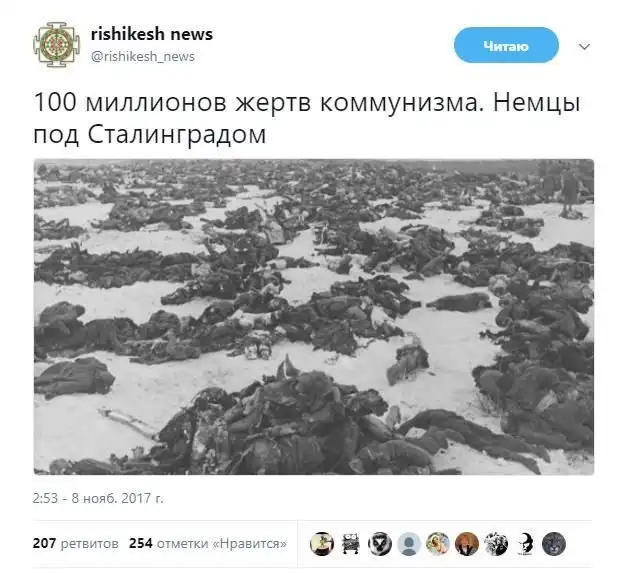Image resolution: width=628 pixels, height=573 pixels.
Task: Click the 2:53 - 8 нояб. 2017 timestamp
Action: (98, 498)
